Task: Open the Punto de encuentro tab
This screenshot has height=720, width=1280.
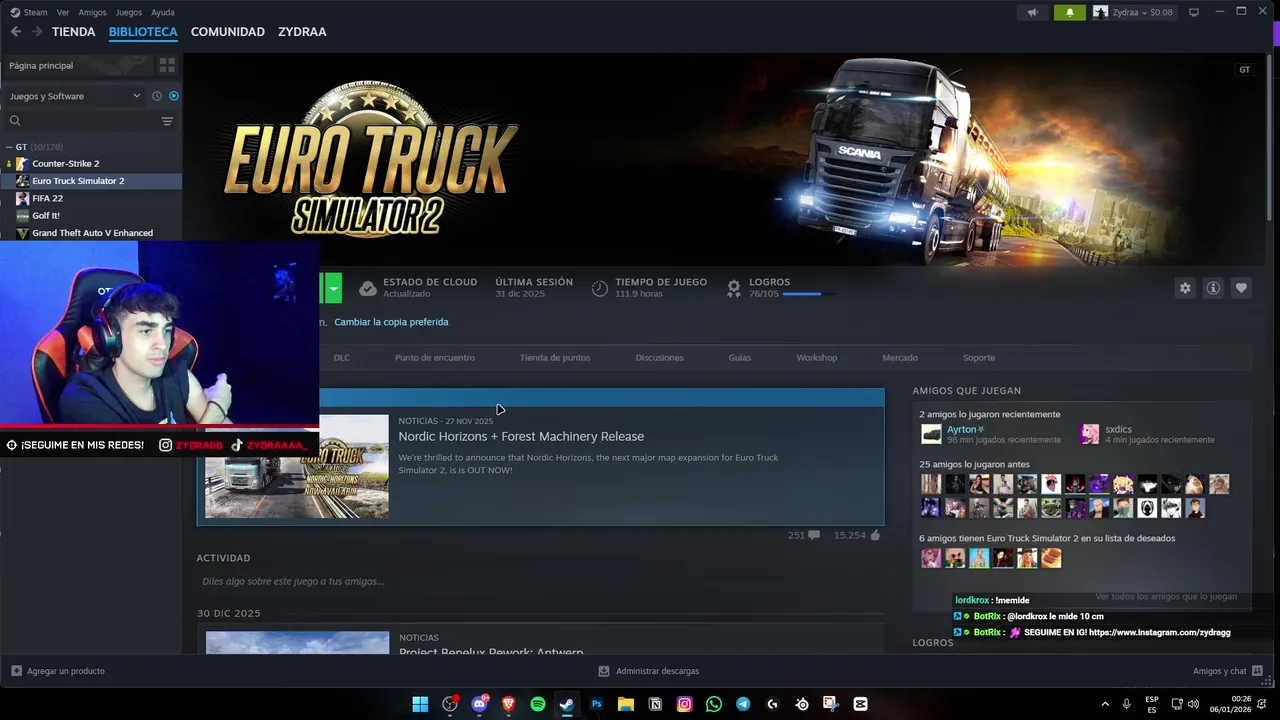Action: pos(435,358)
